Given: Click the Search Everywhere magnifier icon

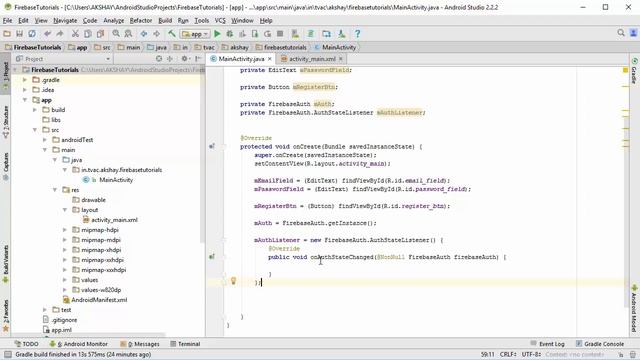Looking at the screenshot, I should 621,33.
